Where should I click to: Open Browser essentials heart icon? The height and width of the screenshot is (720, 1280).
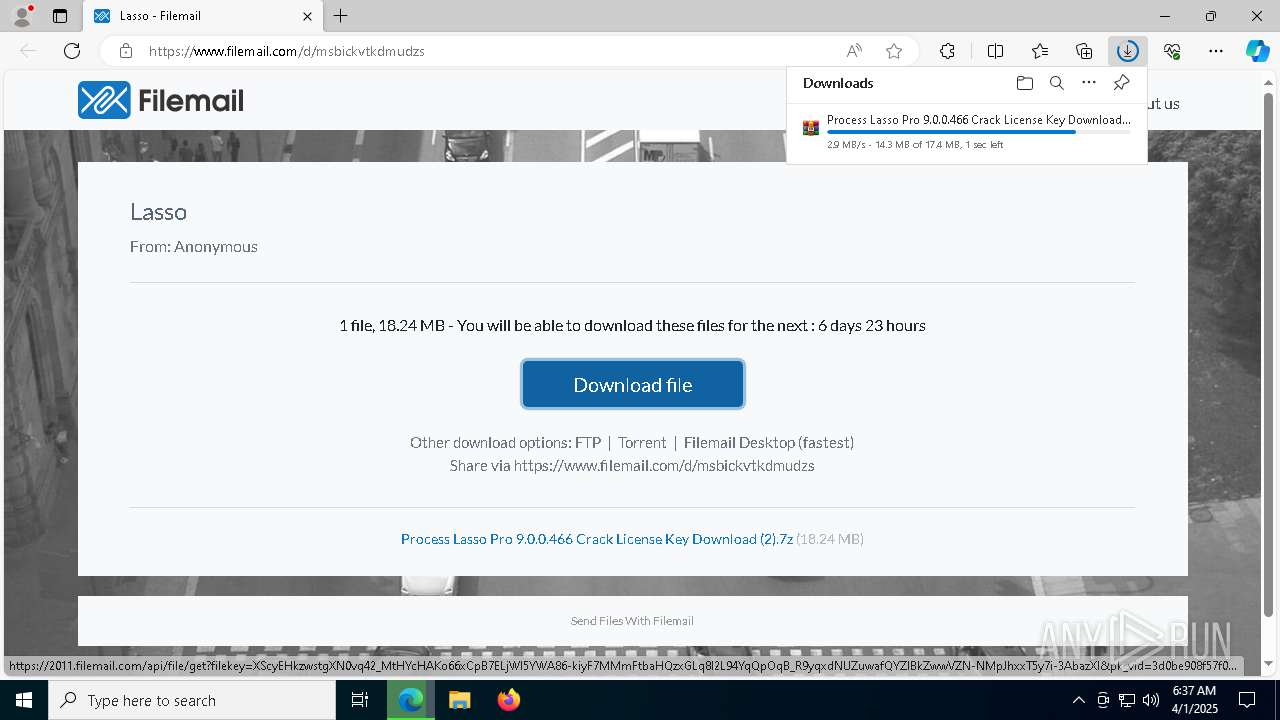pos(1172,51)
